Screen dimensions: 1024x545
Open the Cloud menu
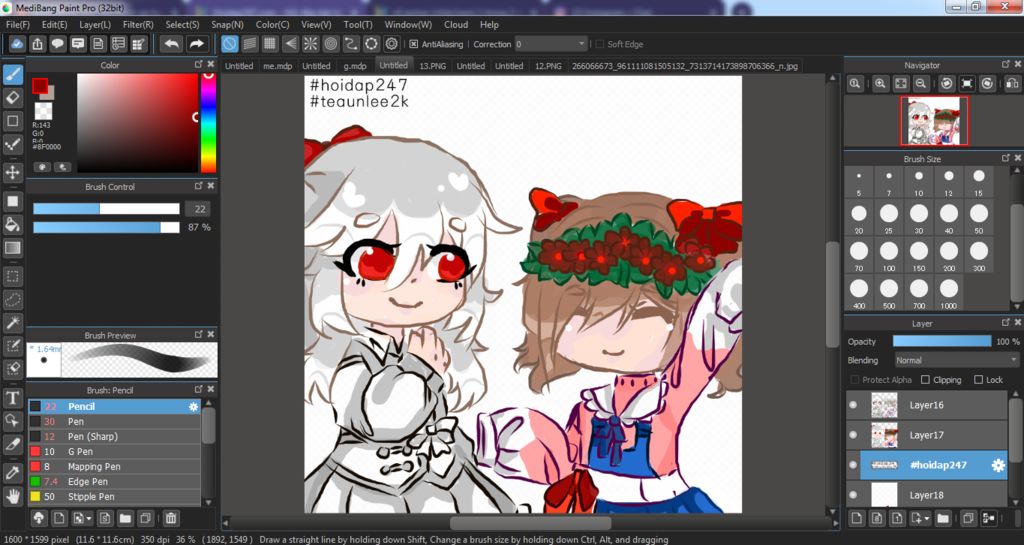point(456,25)
